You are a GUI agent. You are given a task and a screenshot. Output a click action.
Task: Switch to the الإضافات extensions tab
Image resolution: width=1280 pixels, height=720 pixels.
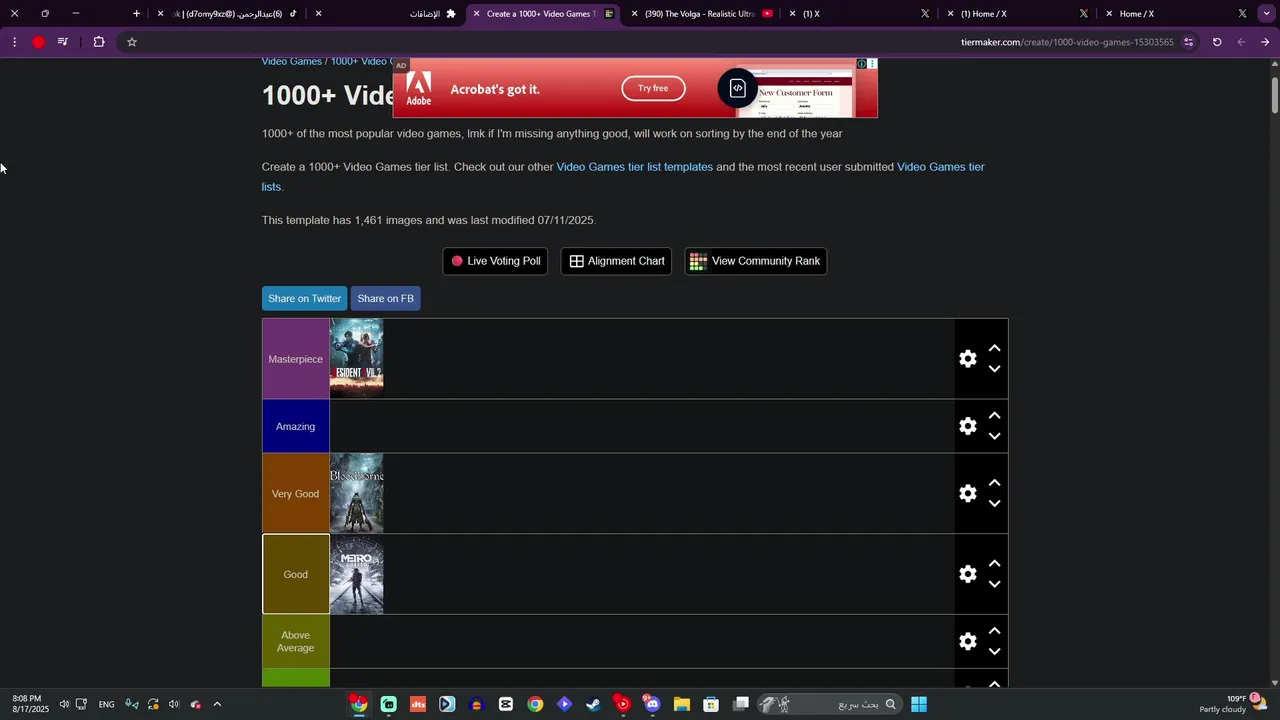click(388, 14)
